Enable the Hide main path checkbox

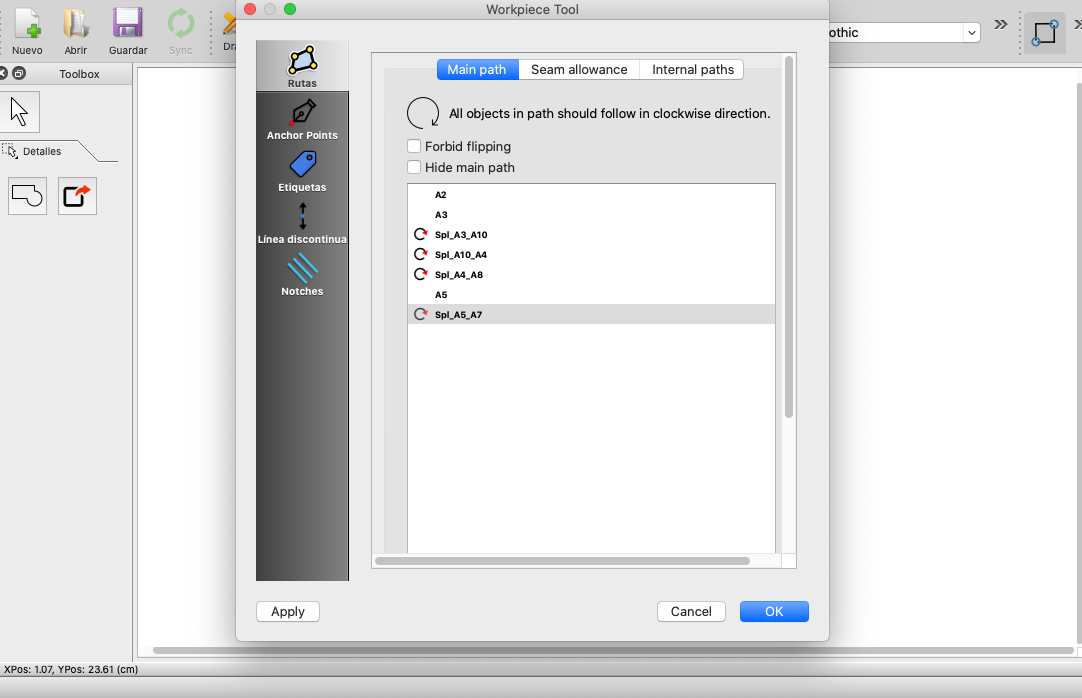[x=414, y=167]
